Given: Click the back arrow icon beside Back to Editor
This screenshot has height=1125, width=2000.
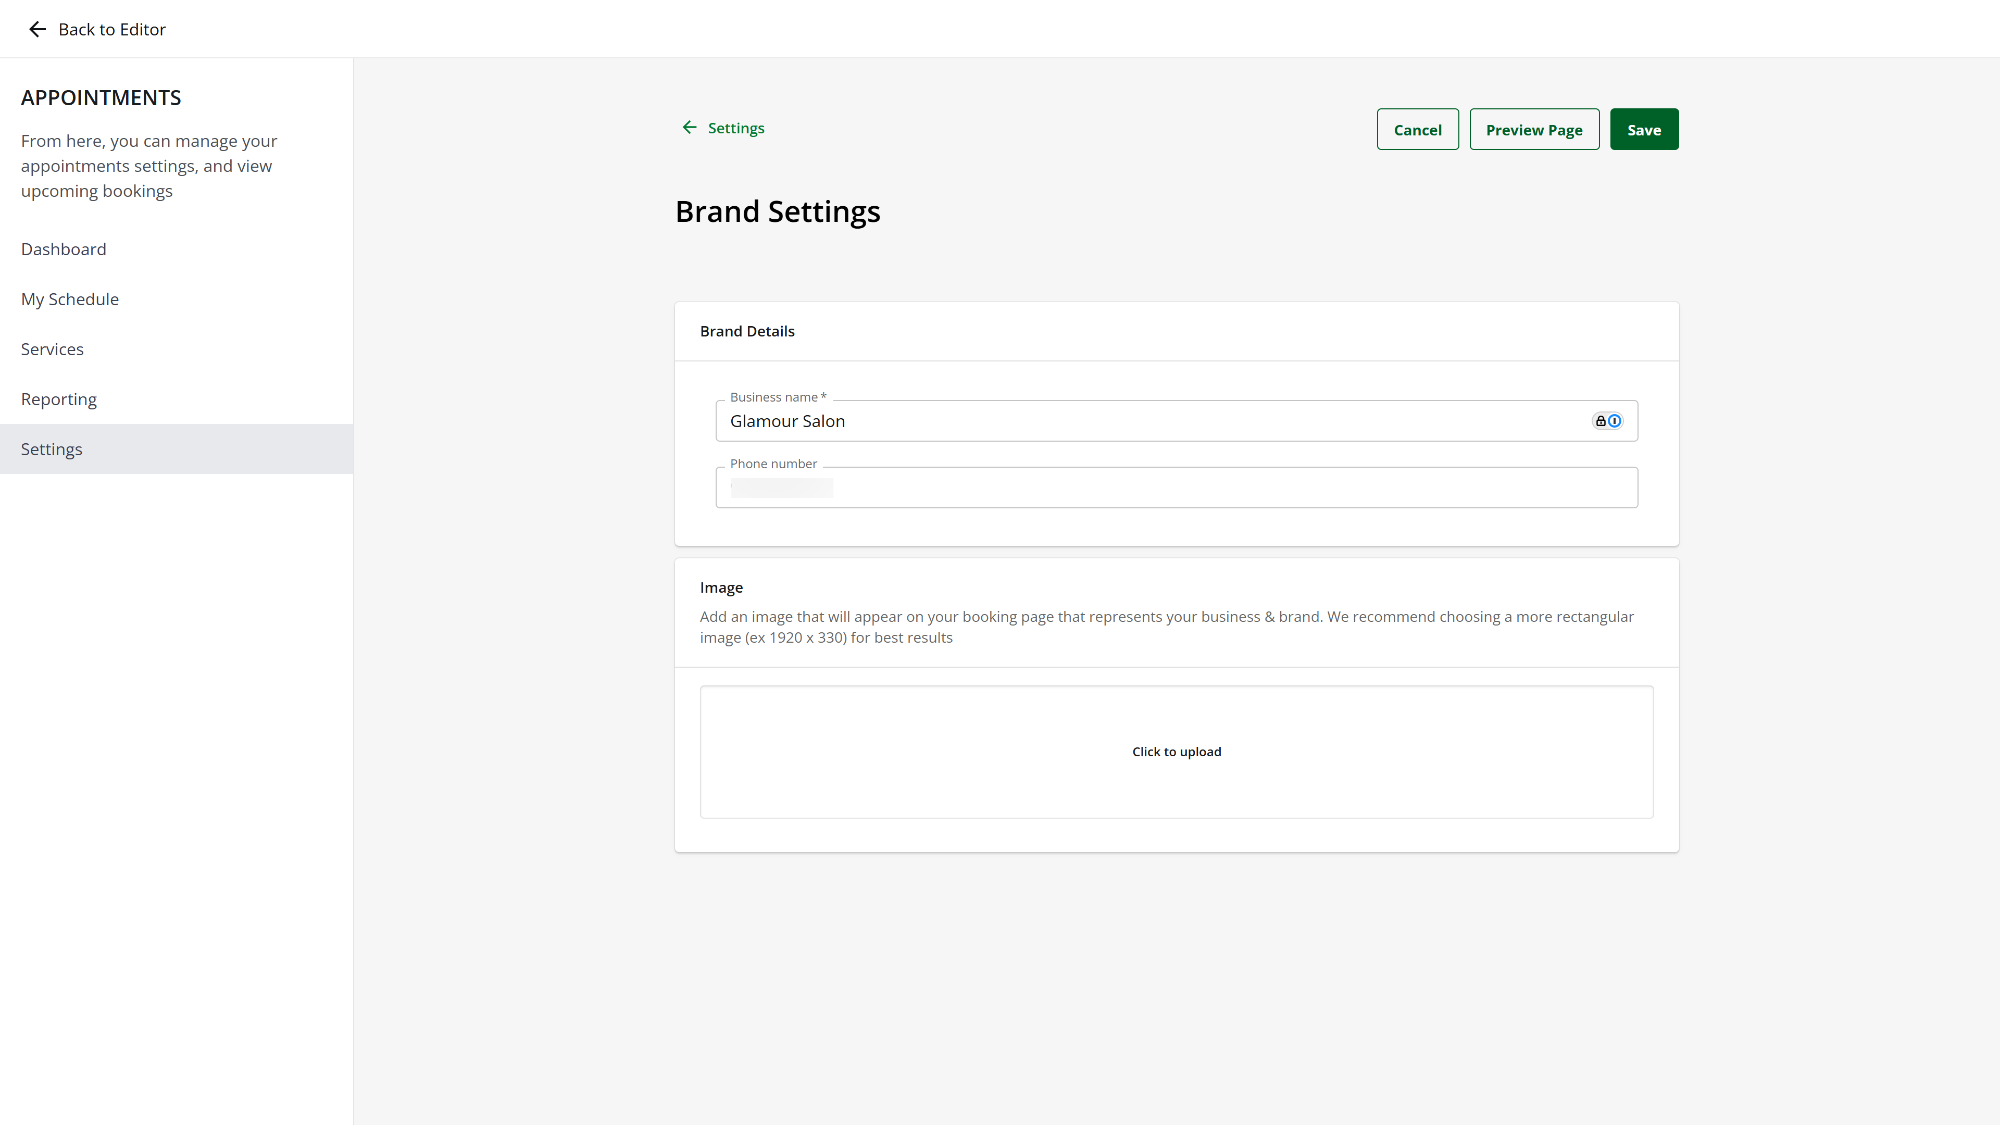Looking at the screenshot, I should click(37, 29).
